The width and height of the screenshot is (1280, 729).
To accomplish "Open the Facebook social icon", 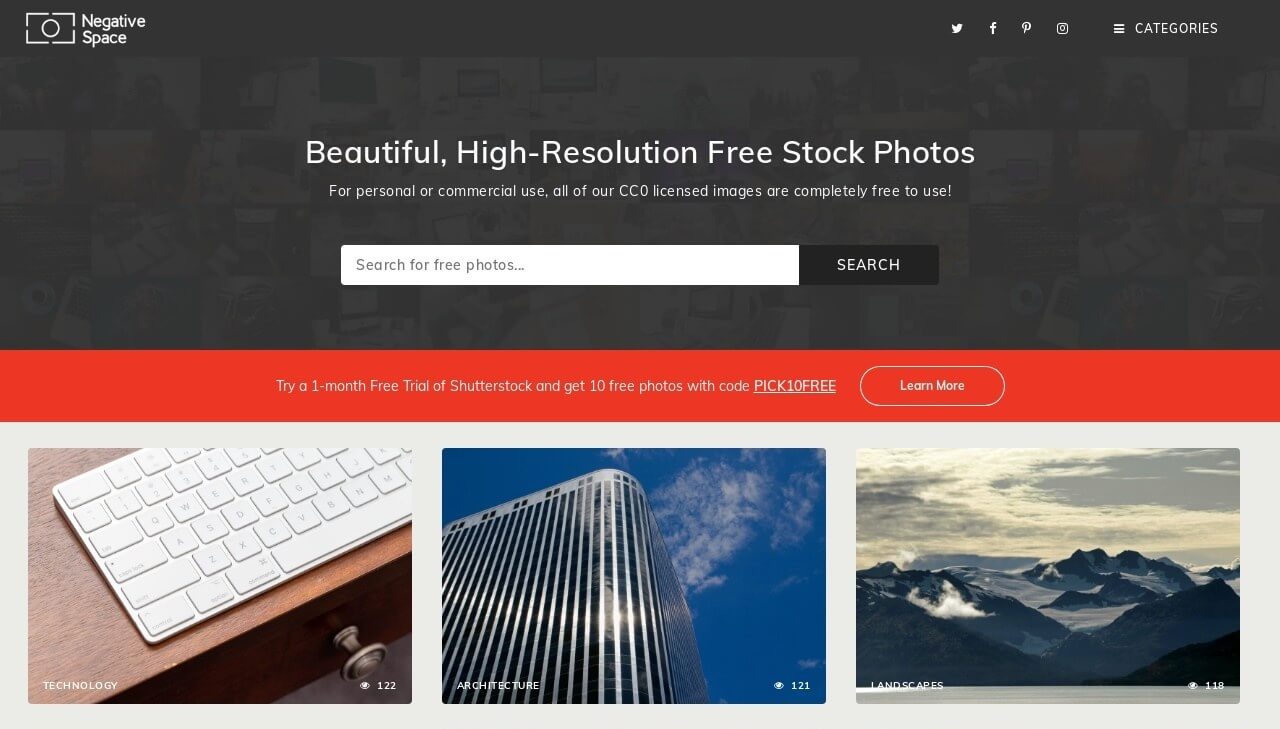I will coord(992,29).
